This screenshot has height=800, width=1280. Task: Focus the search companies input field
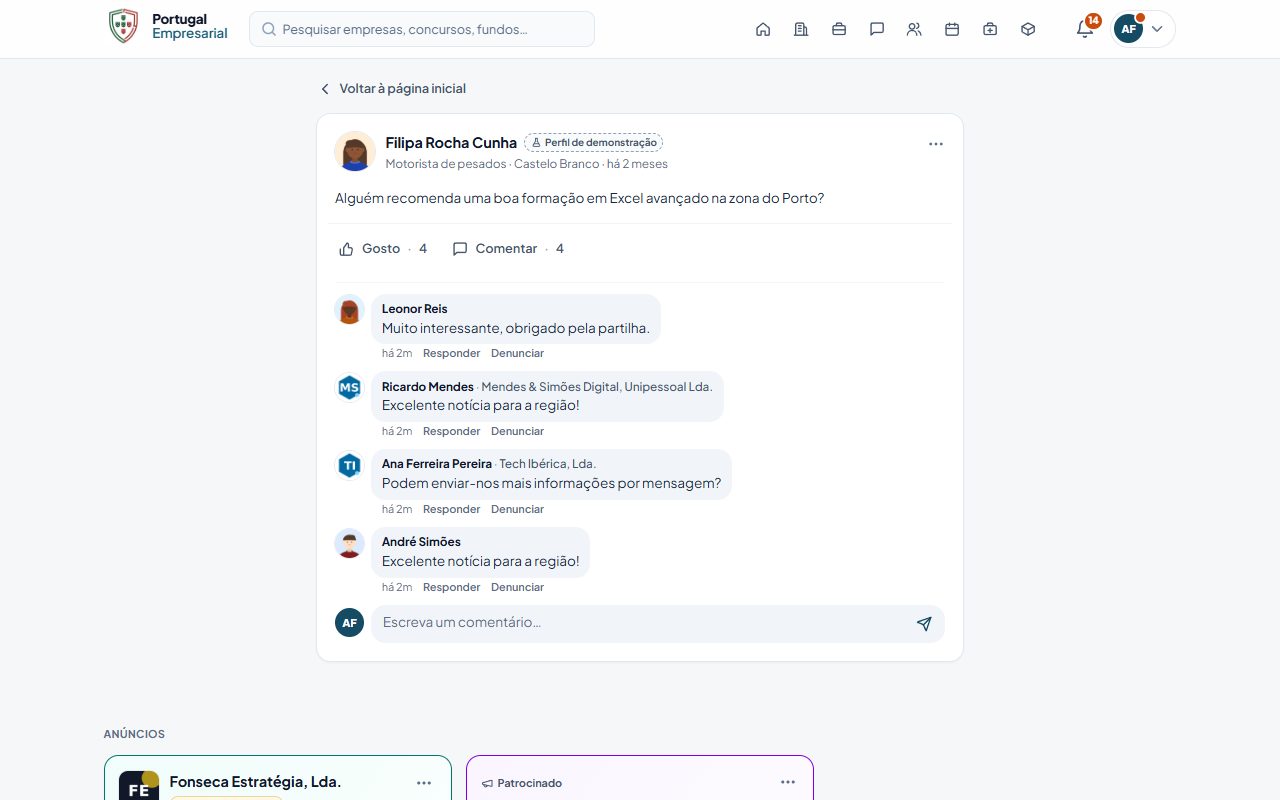tap(422, 29)
